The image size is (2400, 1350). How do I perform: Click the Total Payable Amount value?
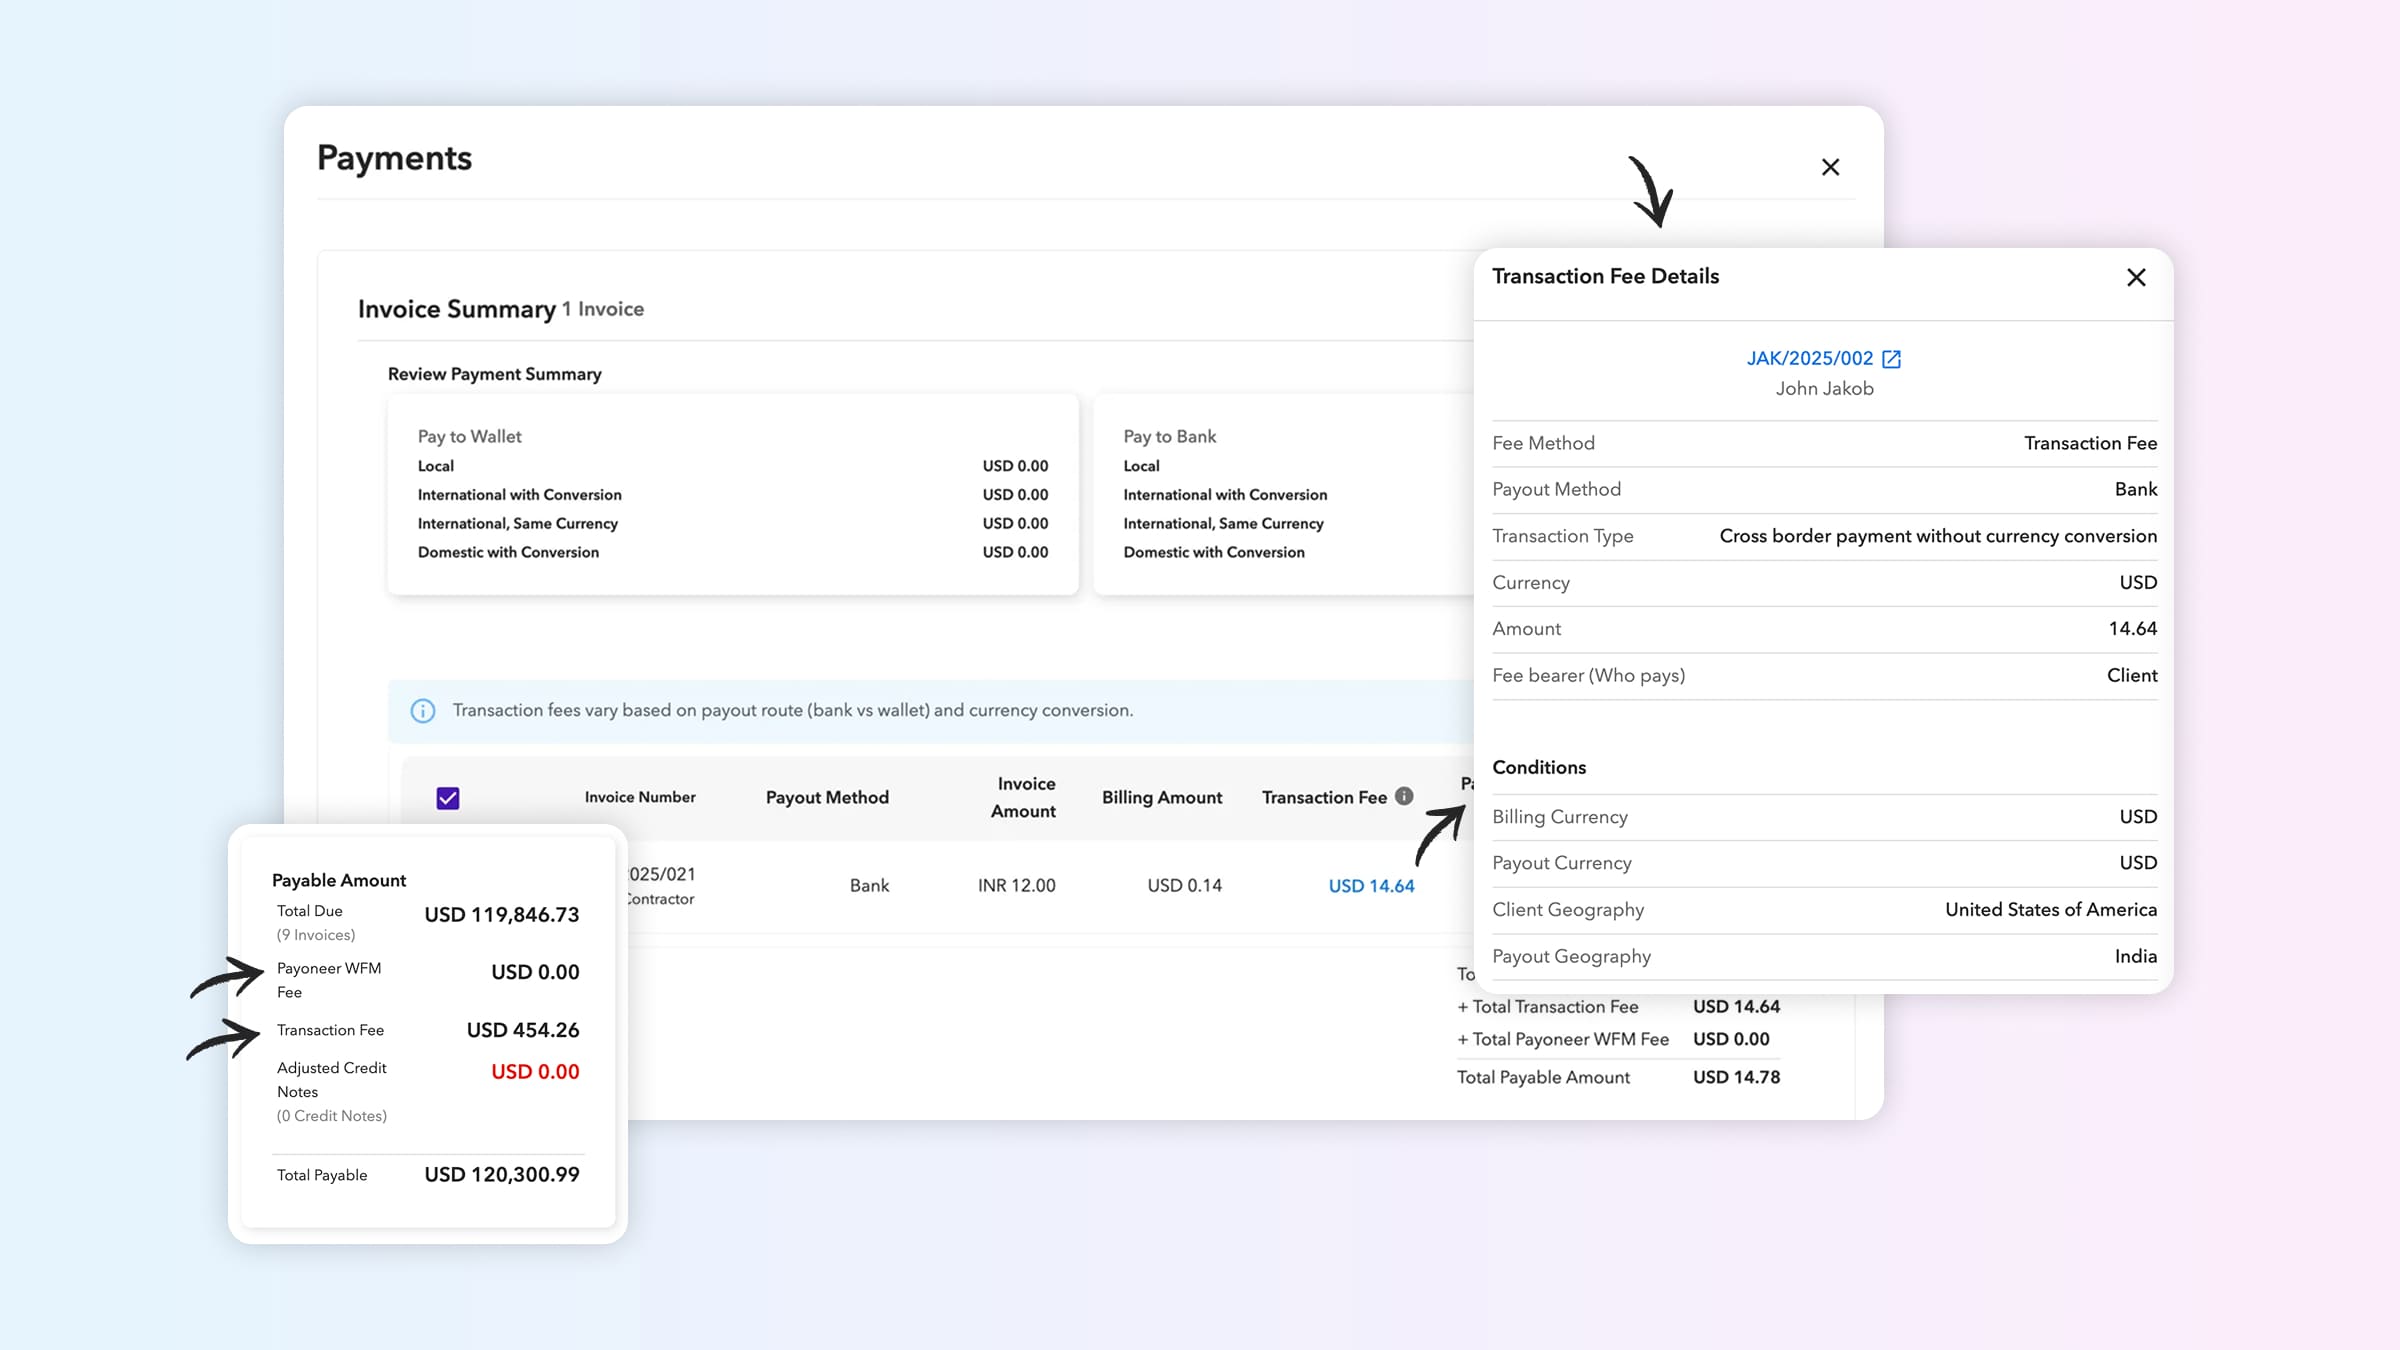(x=1735, y=1077)
